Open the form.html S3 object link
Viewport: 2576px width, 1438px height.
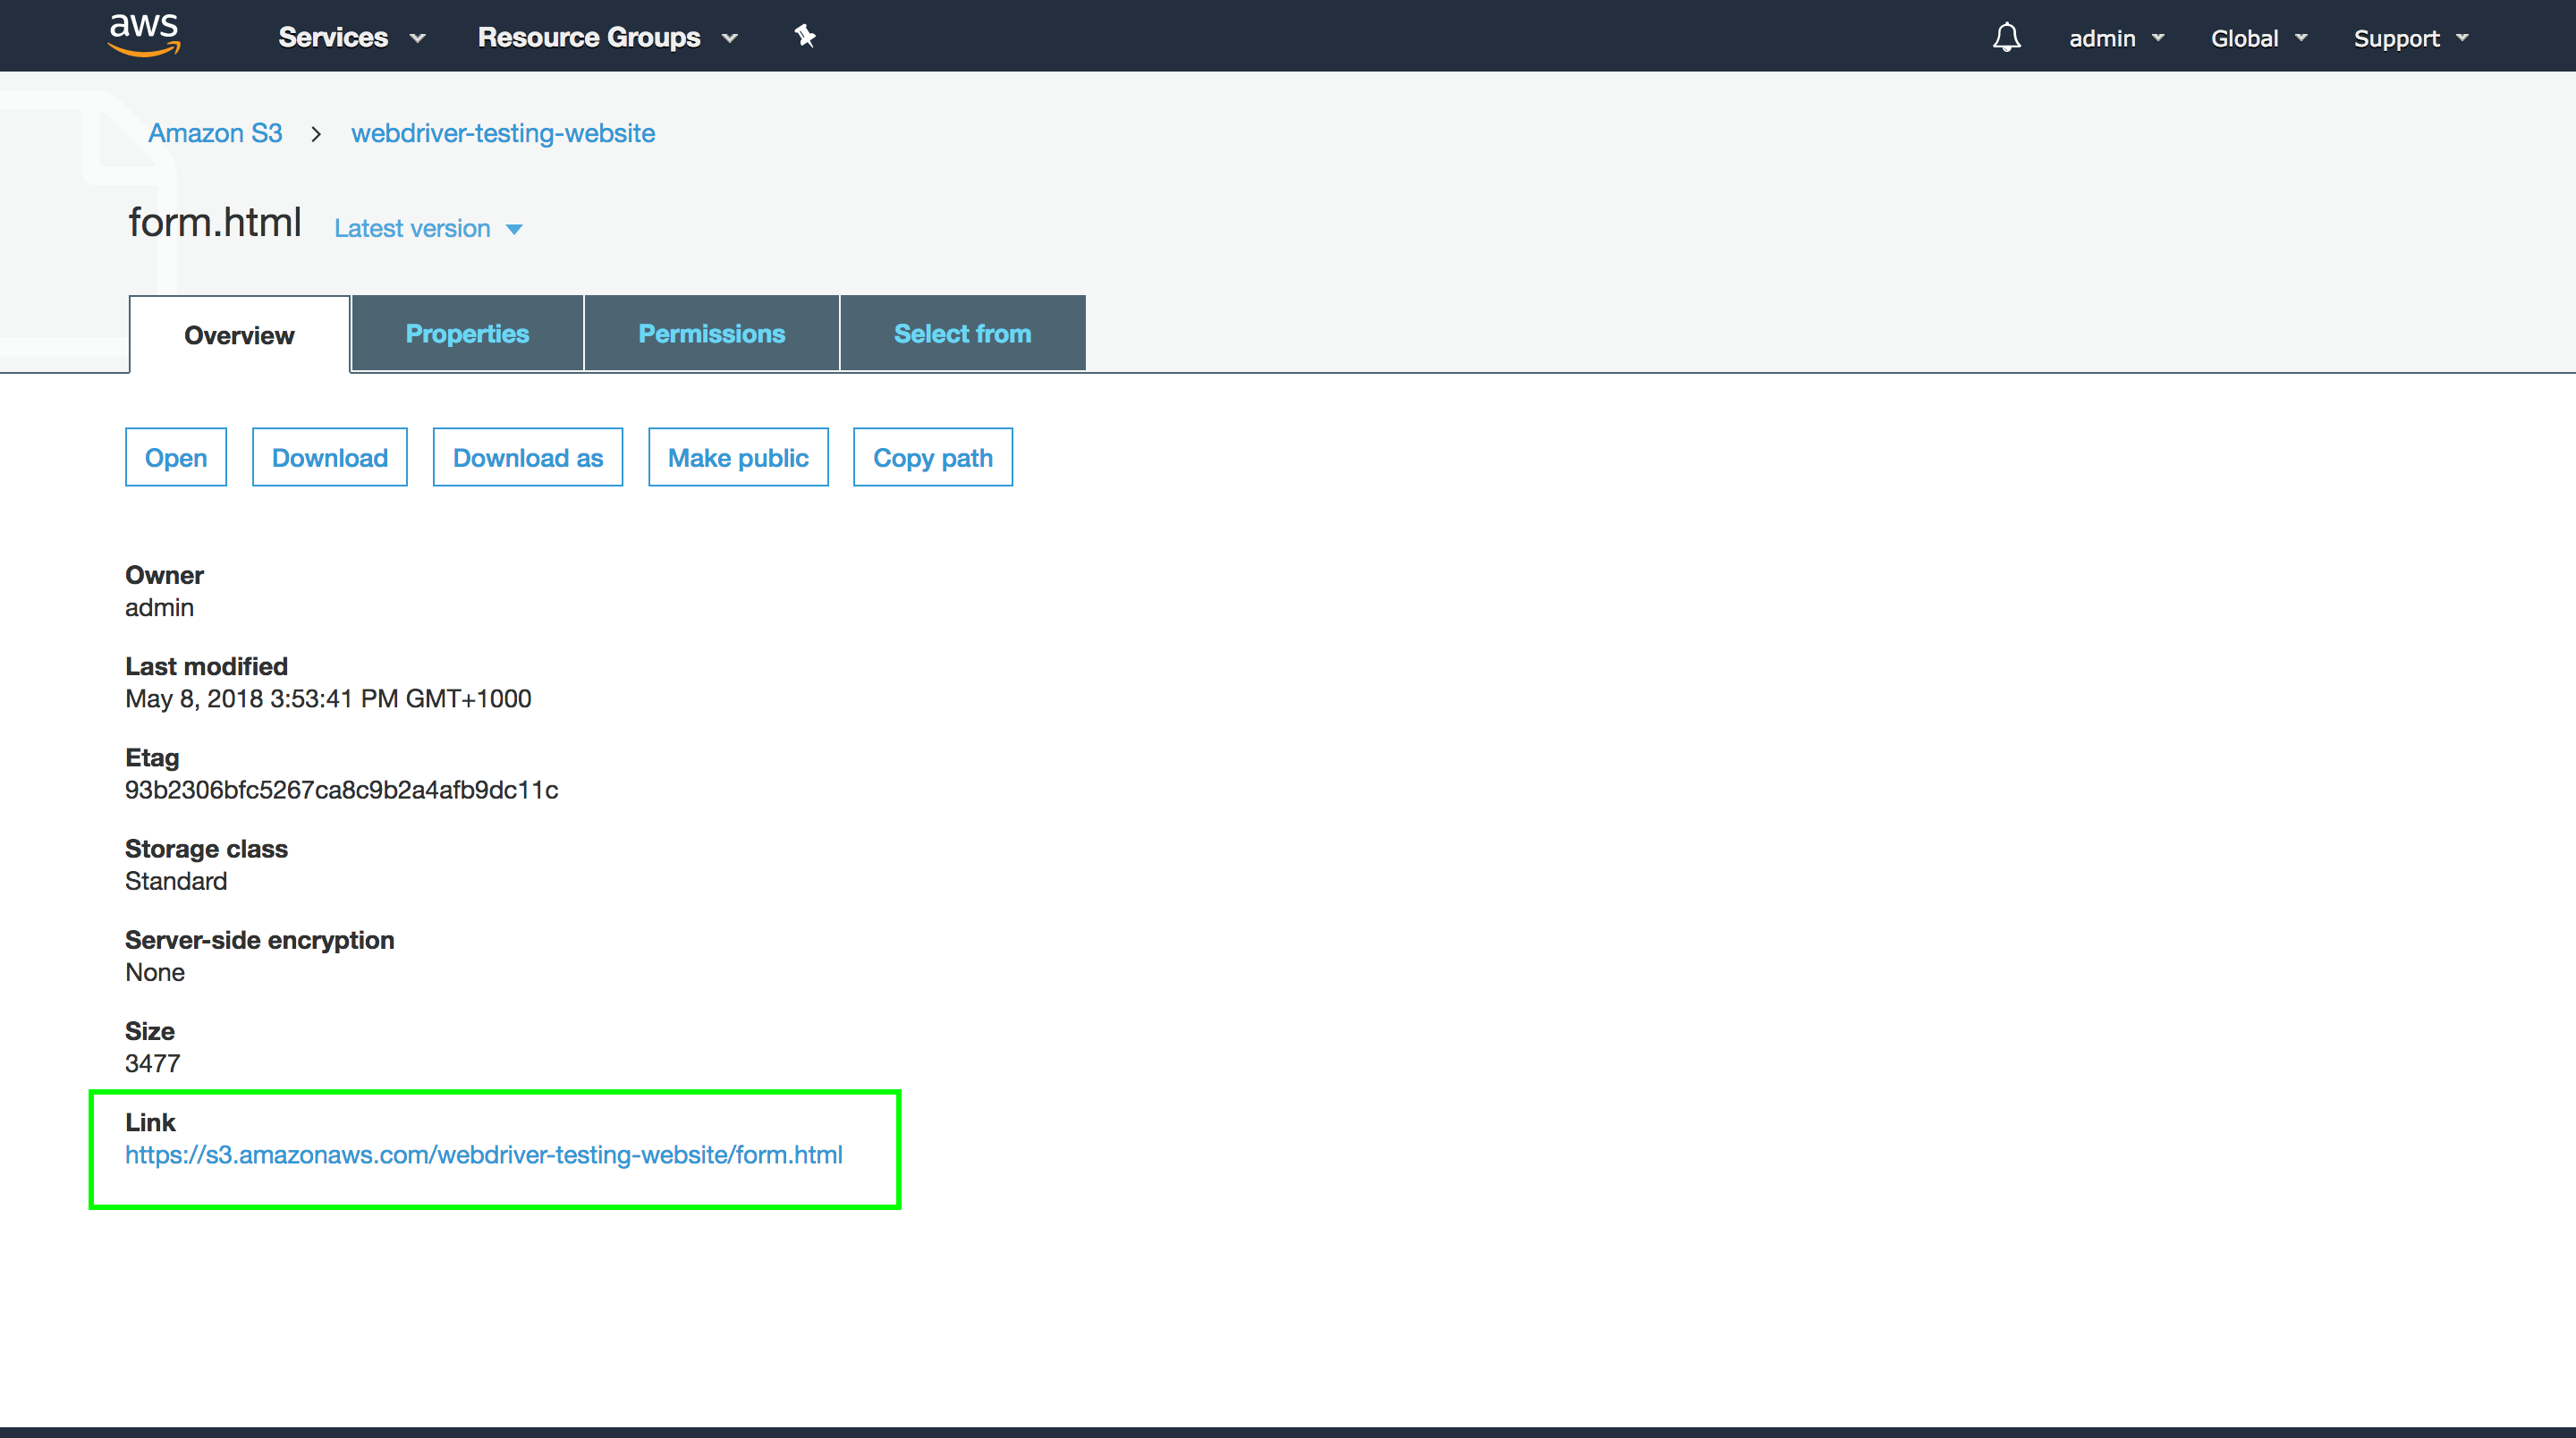(483, 1154)
